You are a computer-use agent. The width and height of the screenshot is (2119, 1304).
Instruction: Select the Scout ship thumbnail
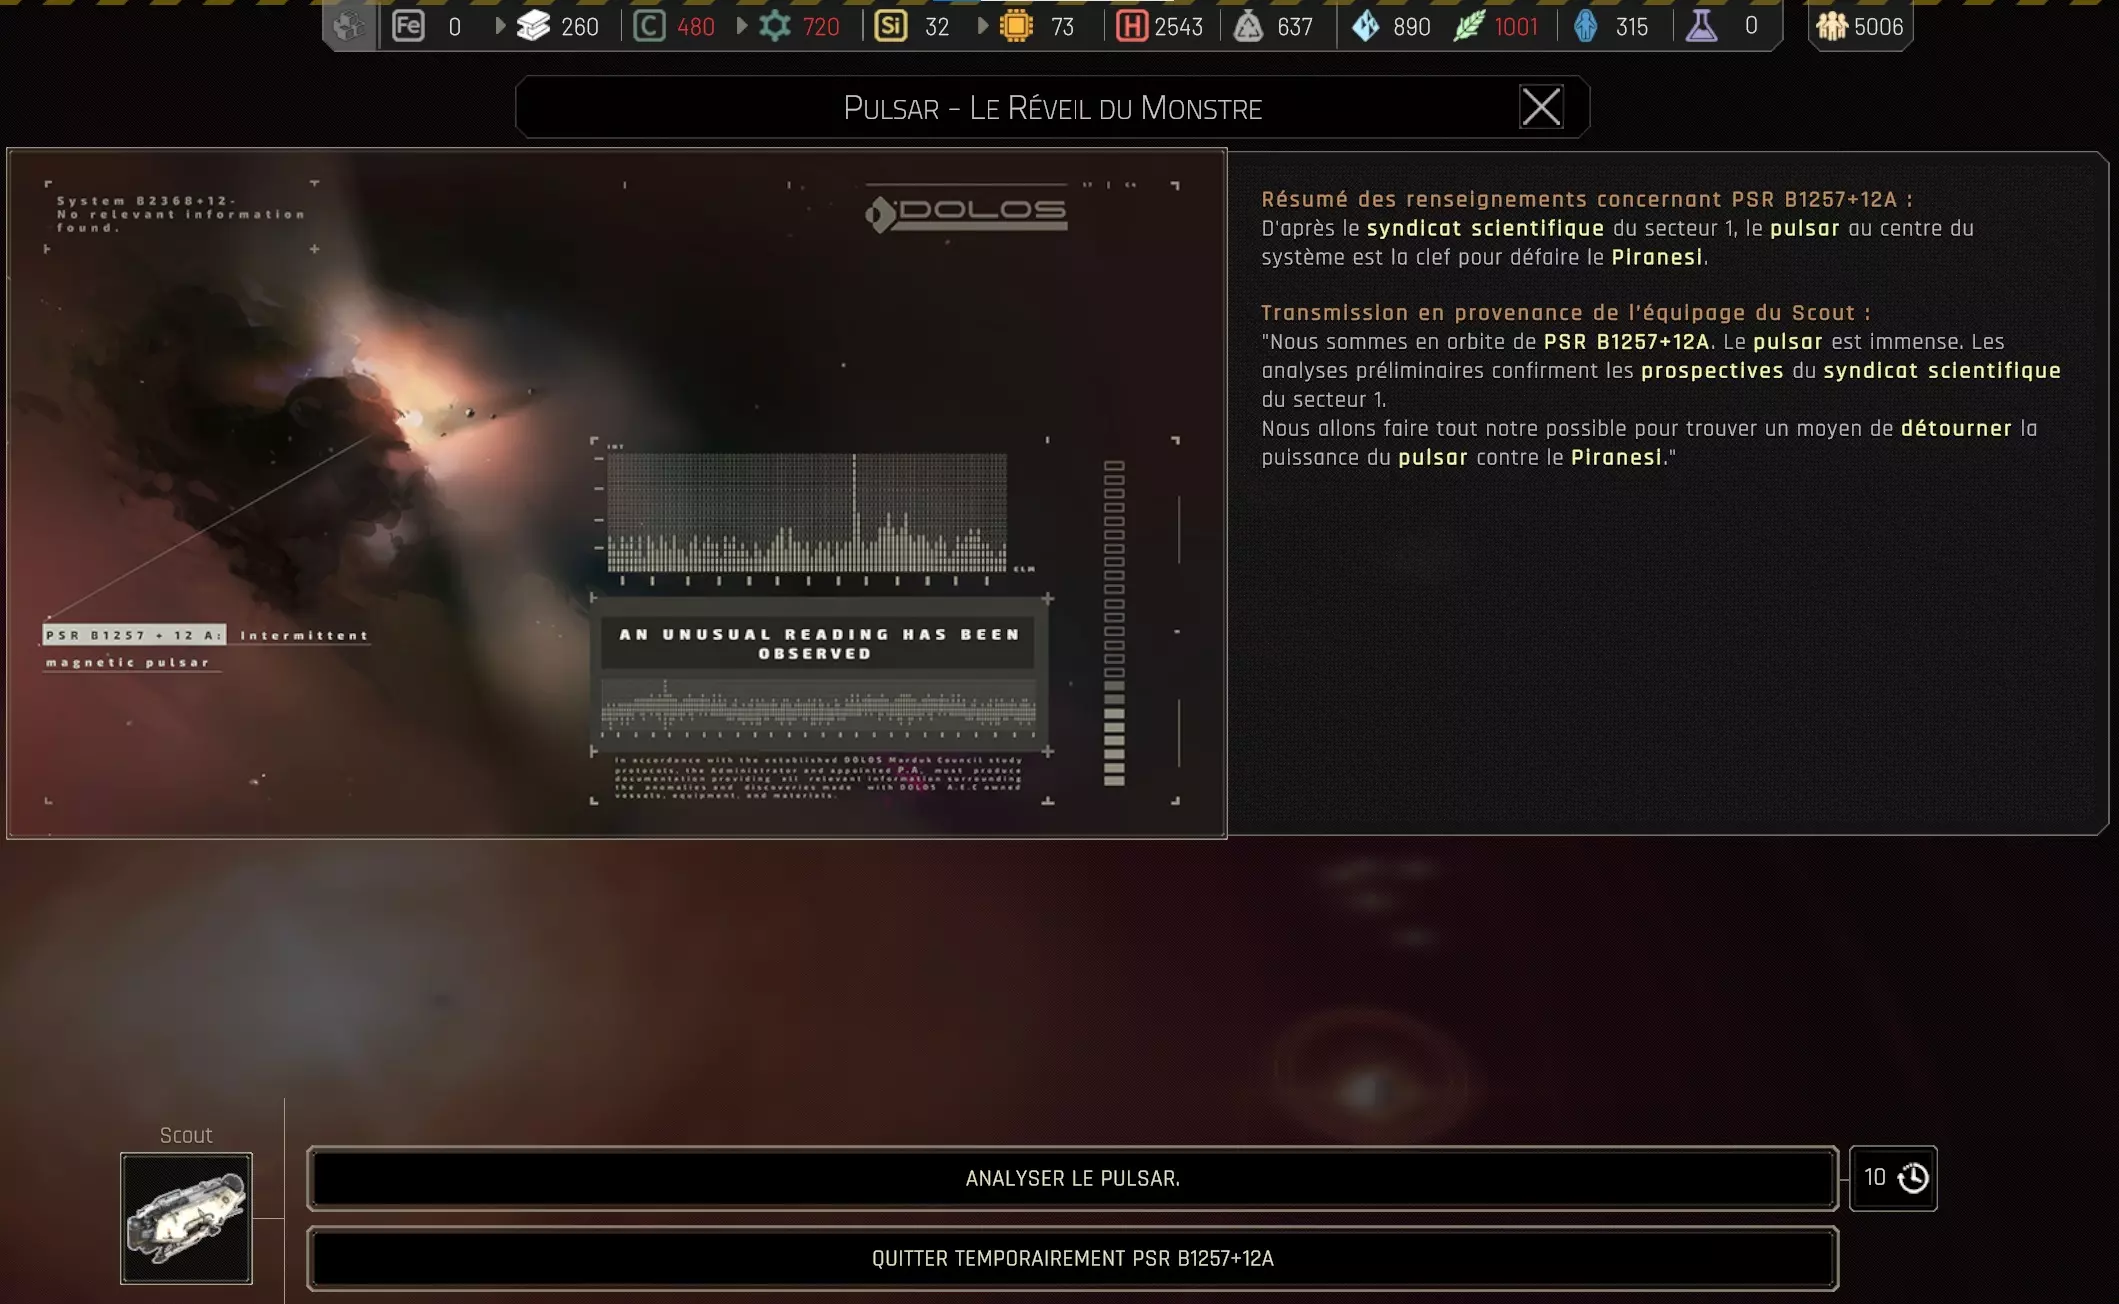(x=186, y=1218)
